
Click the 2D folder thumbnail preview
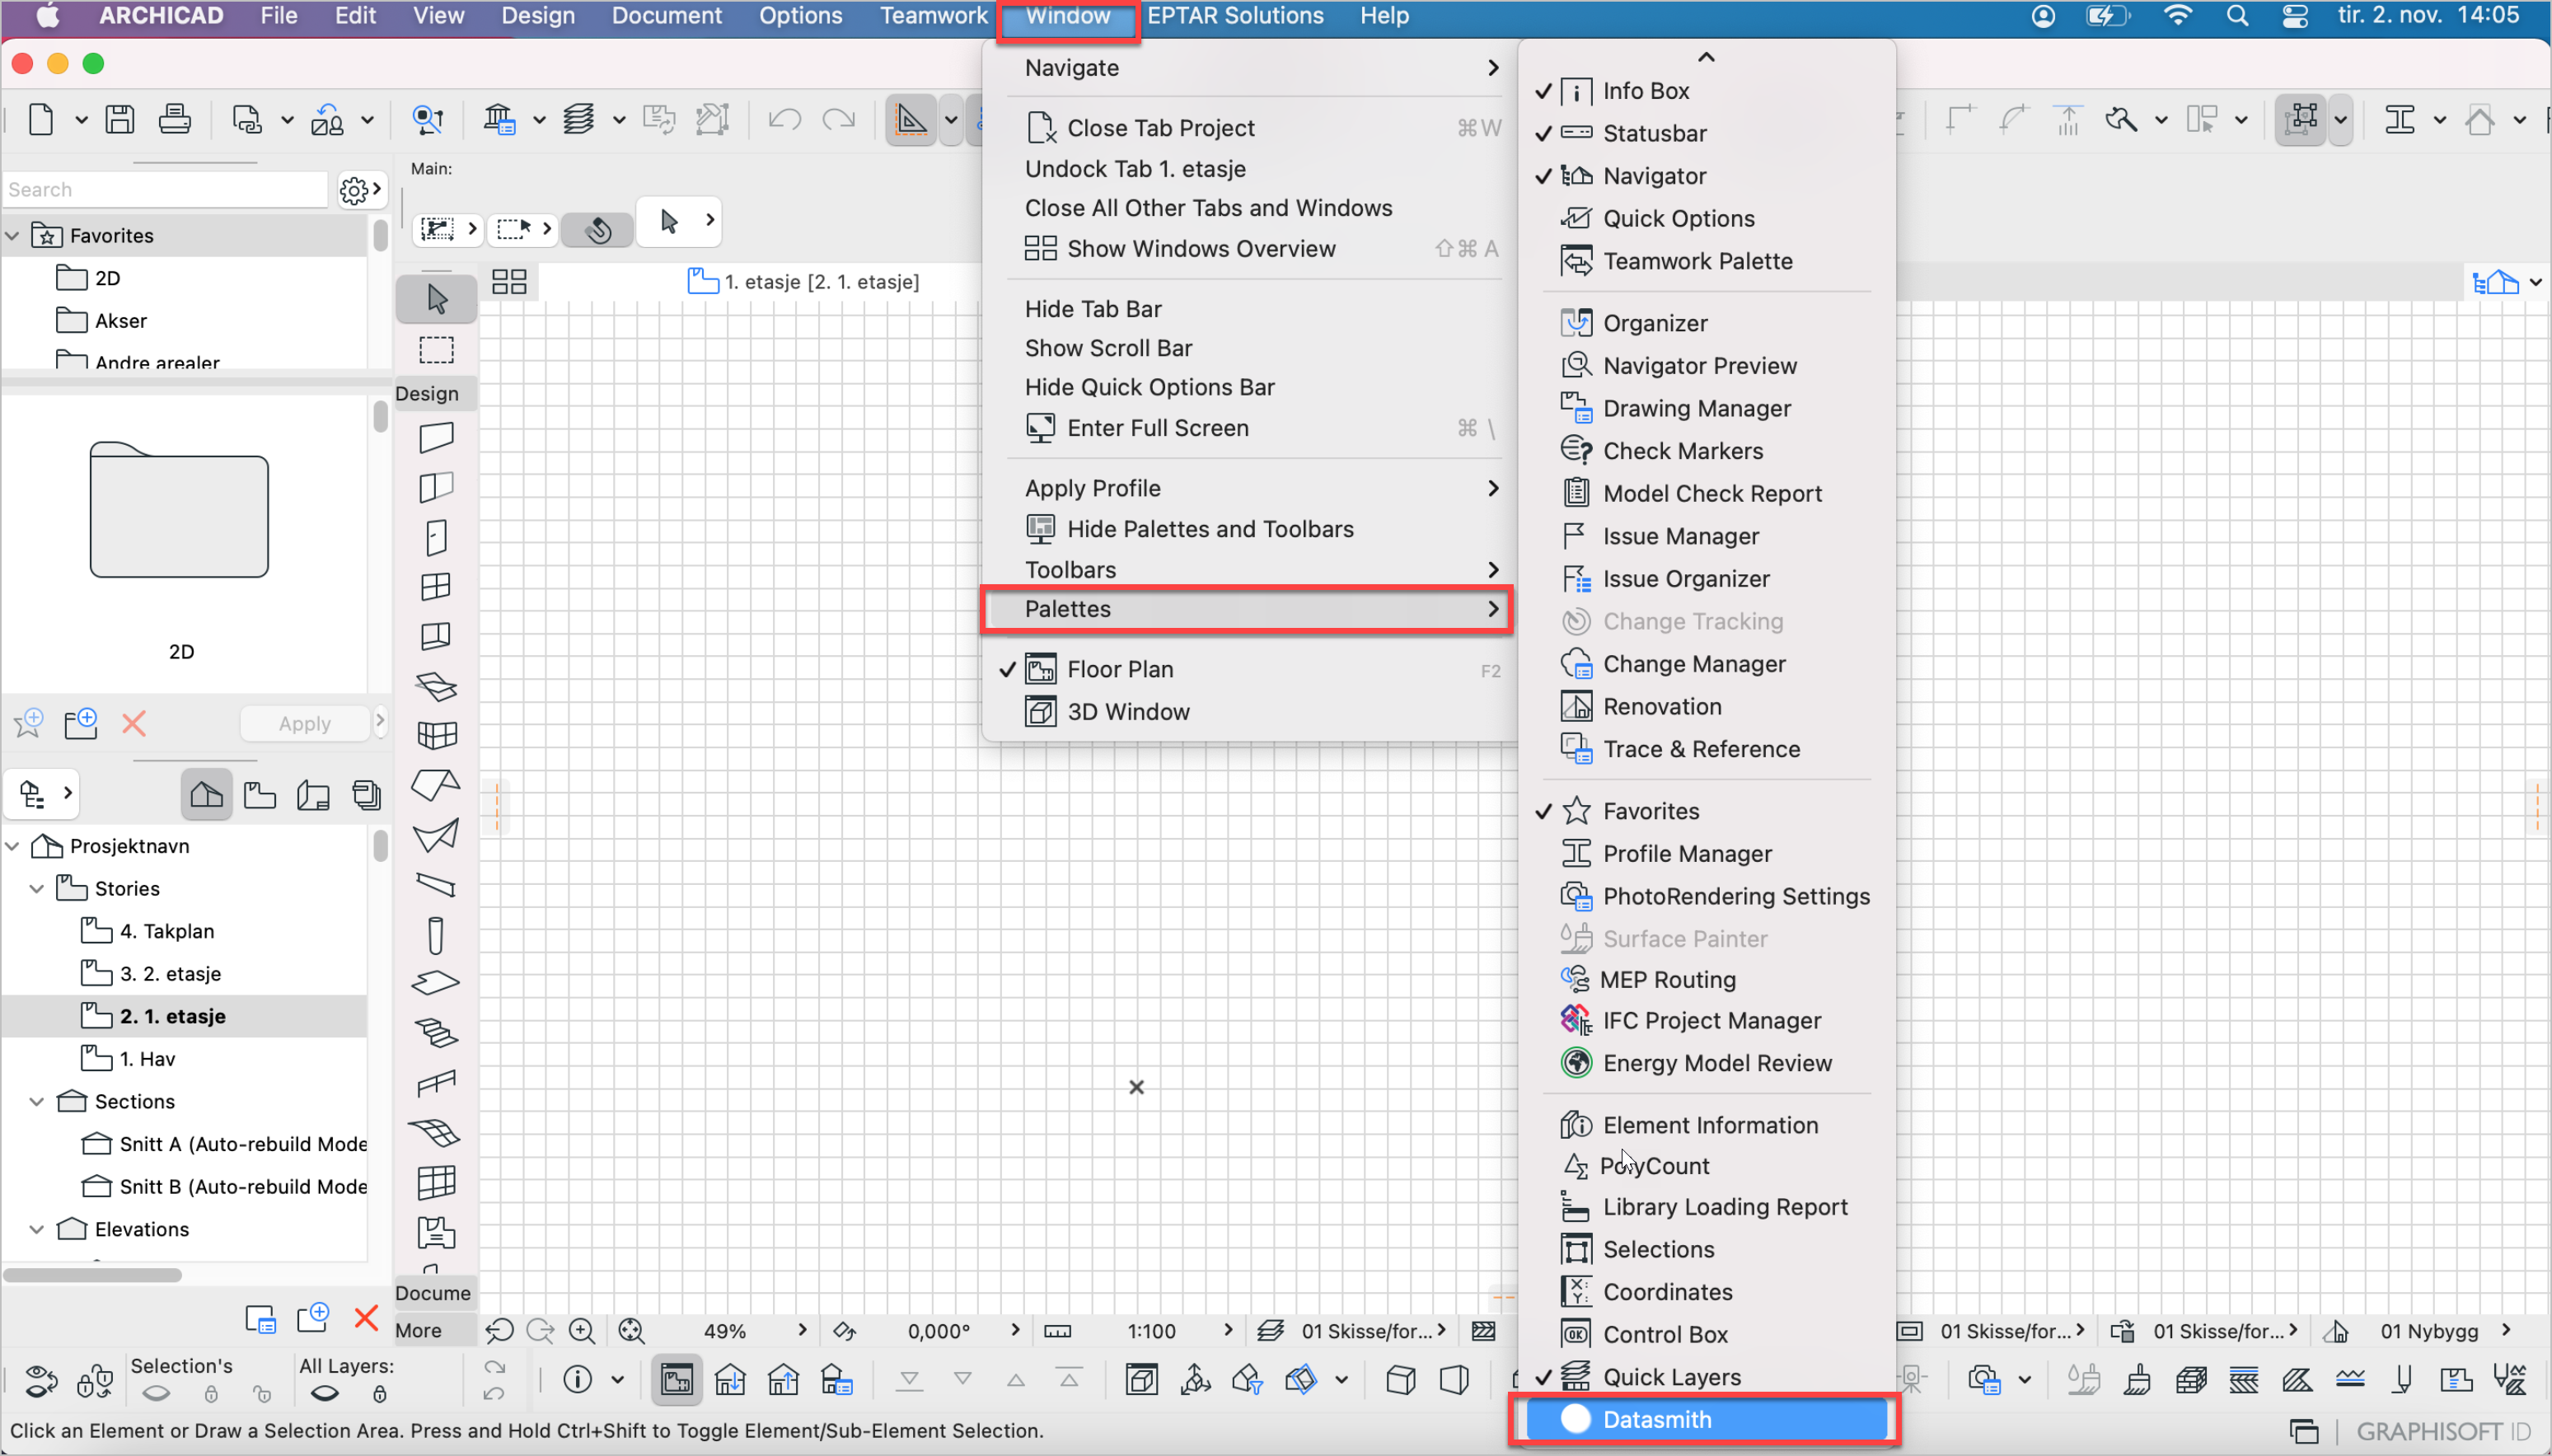point(179,509)
